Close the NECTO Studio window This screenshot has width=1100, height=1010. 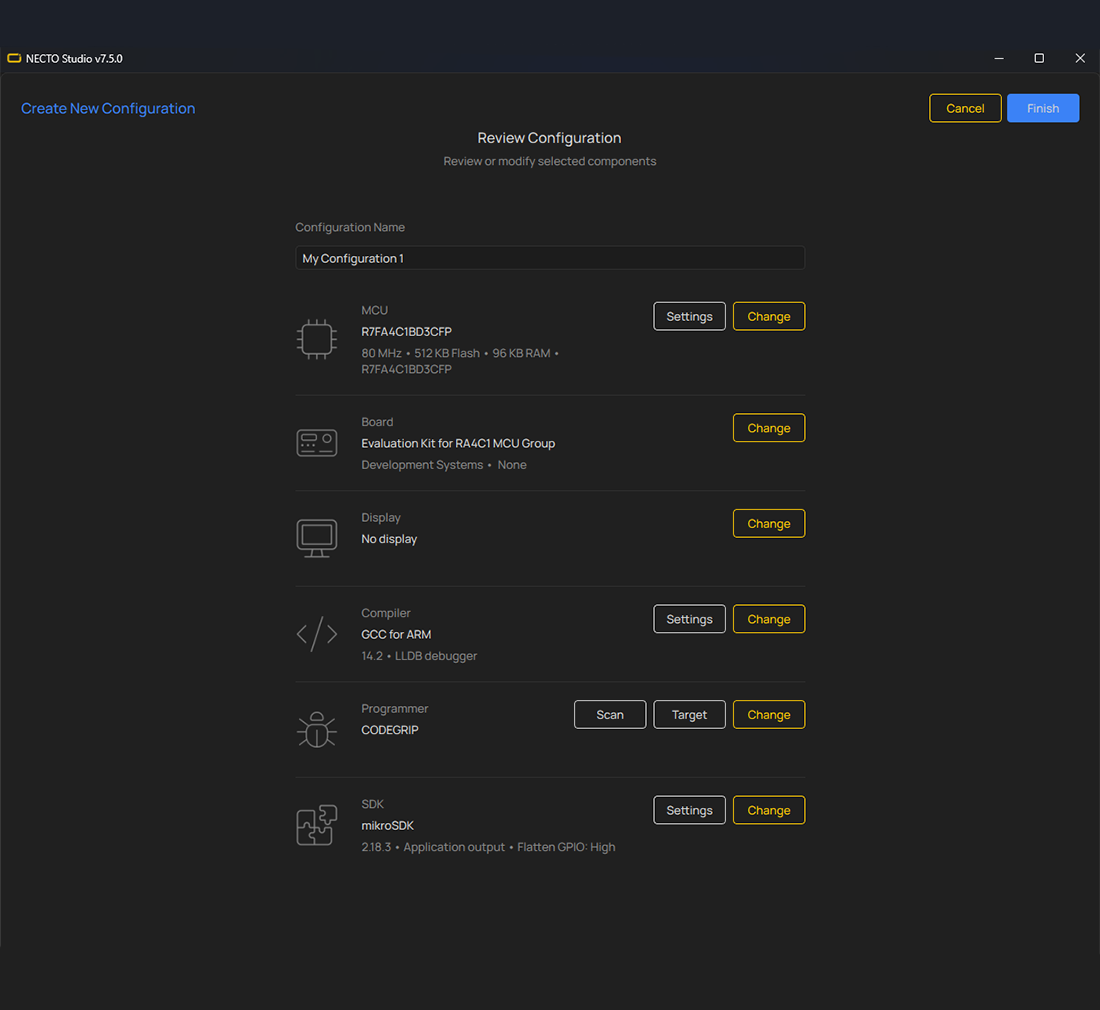[x=1080, y=58]
